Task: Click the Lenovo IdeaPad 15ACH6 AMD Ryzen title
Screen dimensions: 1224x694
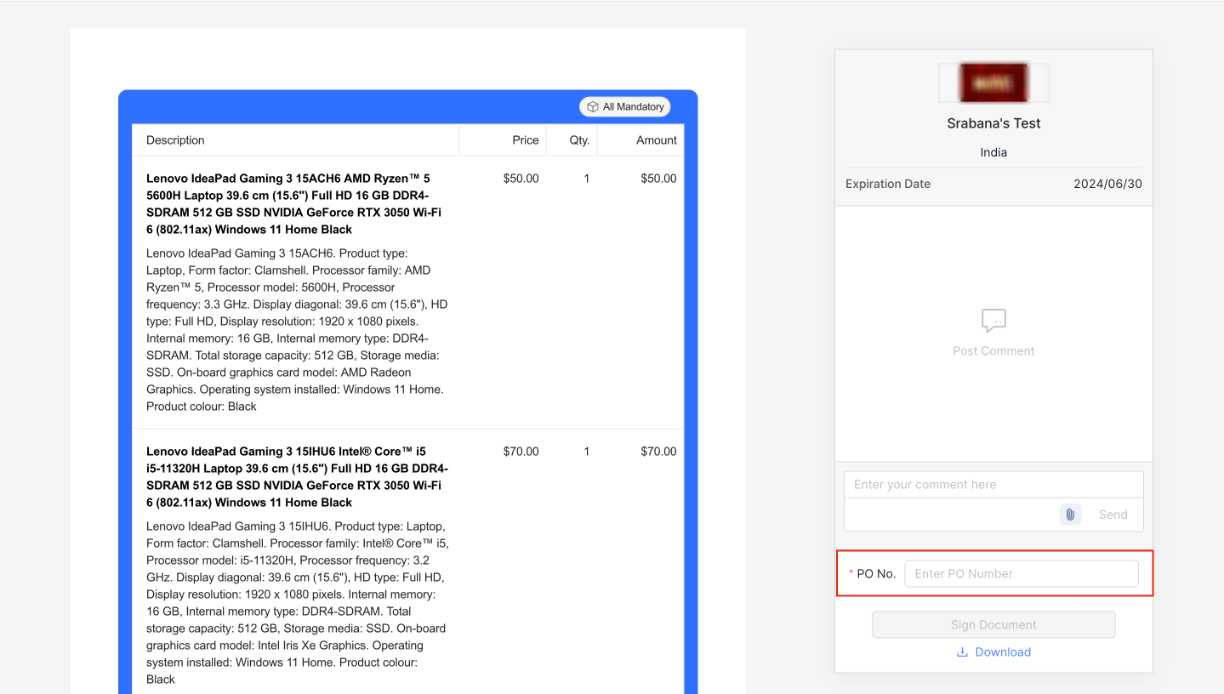Action: click(294, 204)
